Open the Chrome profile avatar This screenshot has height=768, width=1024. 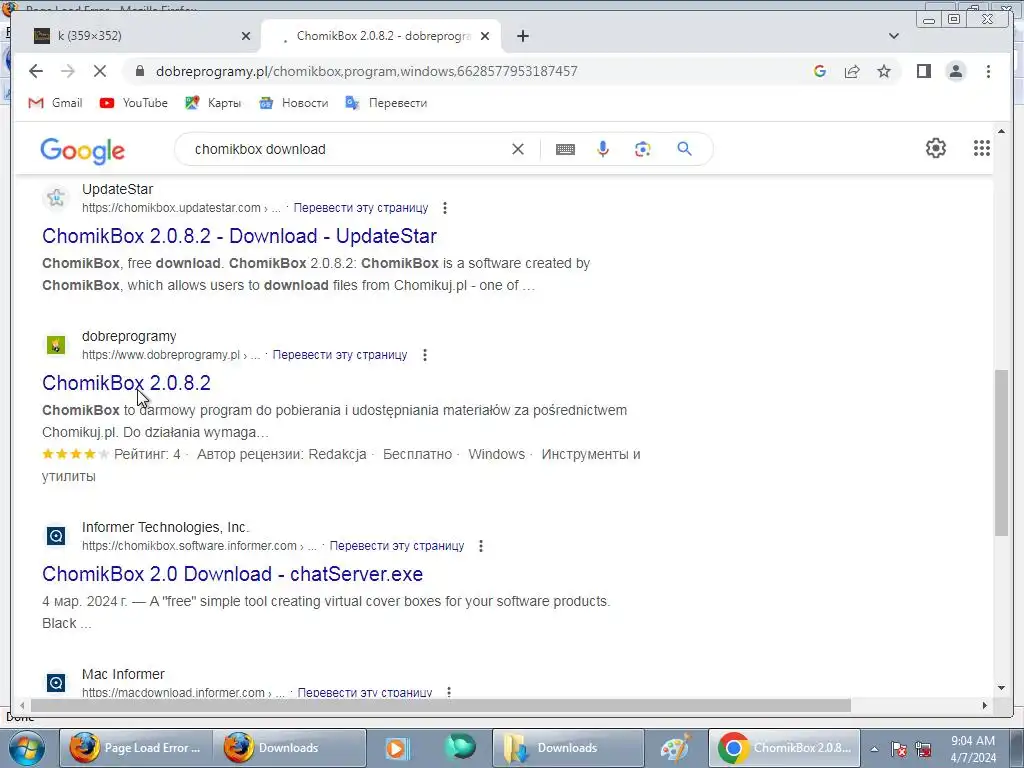955,71
